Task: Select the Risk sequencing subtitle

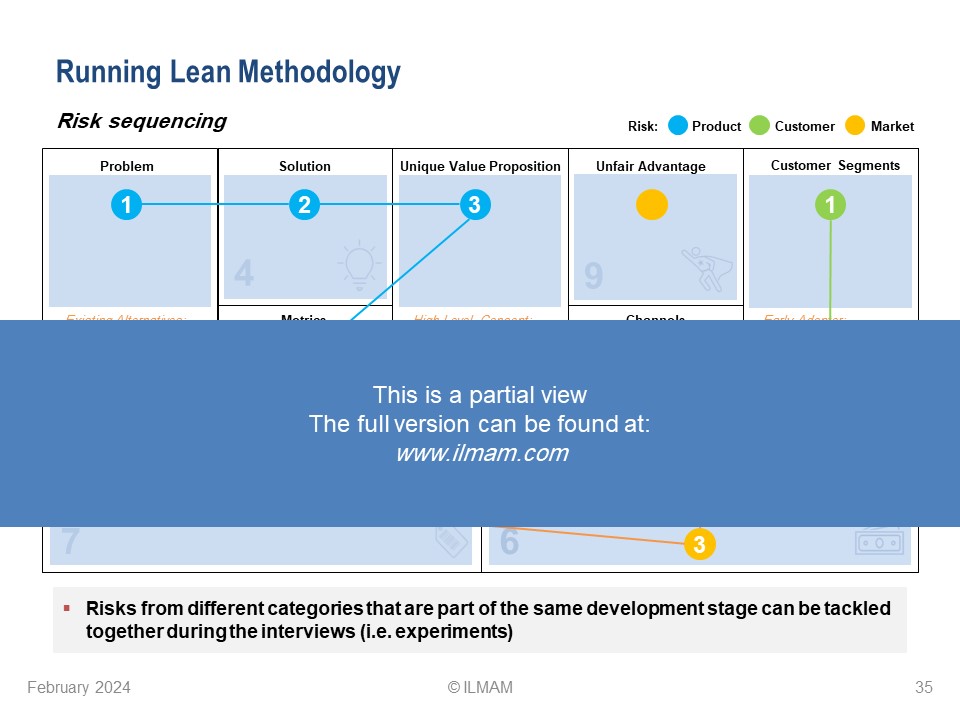Action: 142,121
